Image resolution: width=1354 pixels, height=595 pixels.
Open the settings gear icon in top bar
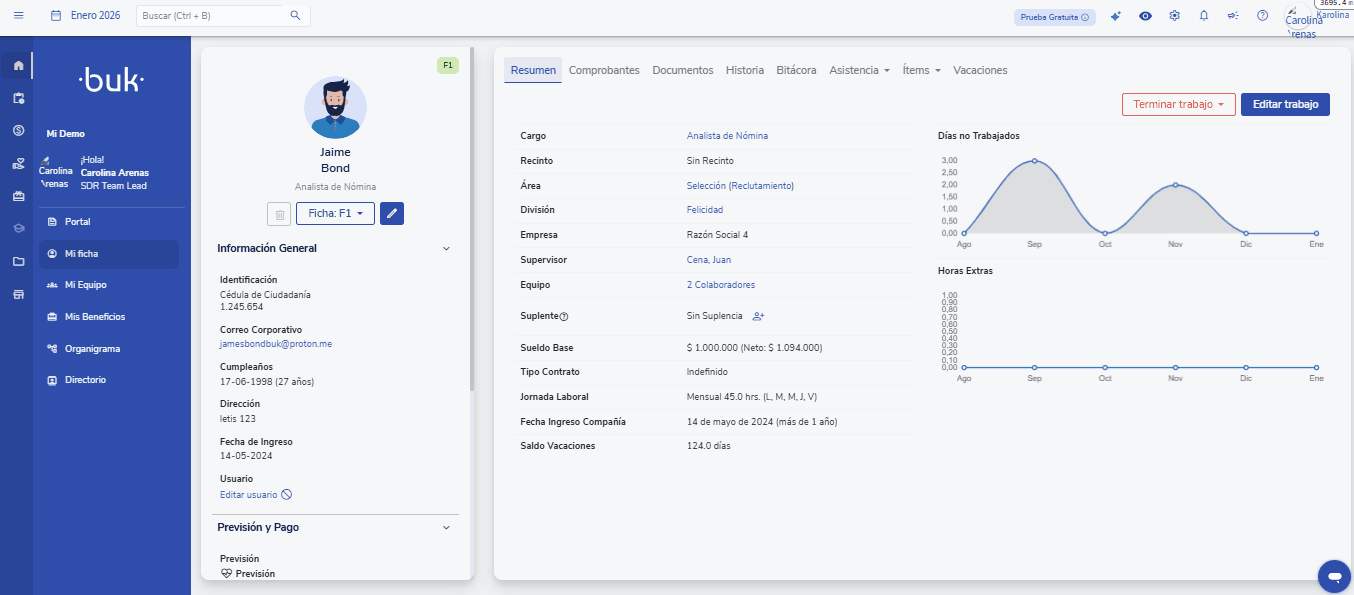1175,16
